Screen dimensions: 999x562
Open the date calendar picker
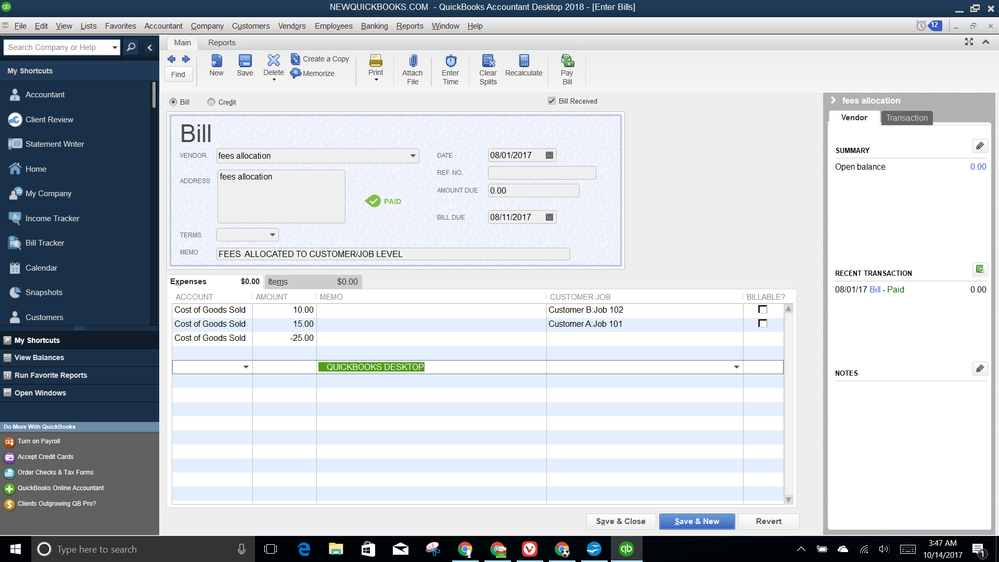(549, 155)
